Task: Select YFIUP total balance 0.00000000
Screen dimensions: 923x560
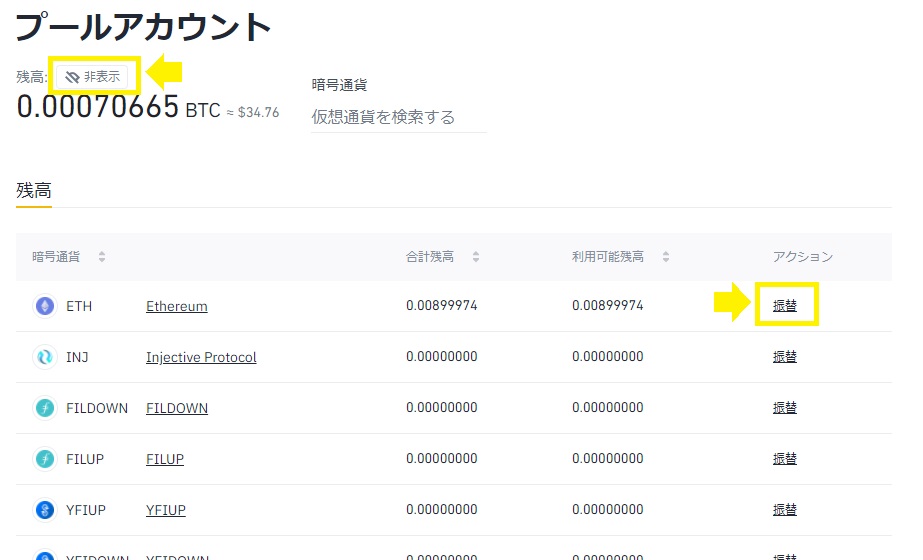Action: pyautogui.click(x=441, y=509)
